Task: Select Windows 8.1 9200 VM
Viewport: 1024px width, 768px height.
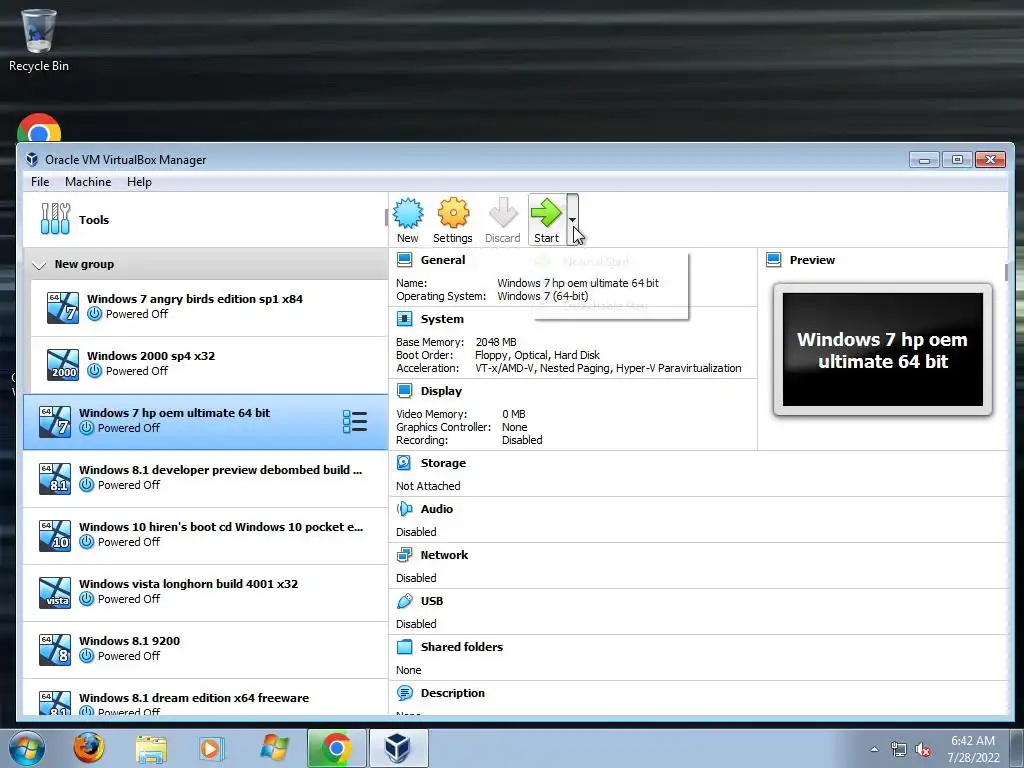Action: [205, 649]
